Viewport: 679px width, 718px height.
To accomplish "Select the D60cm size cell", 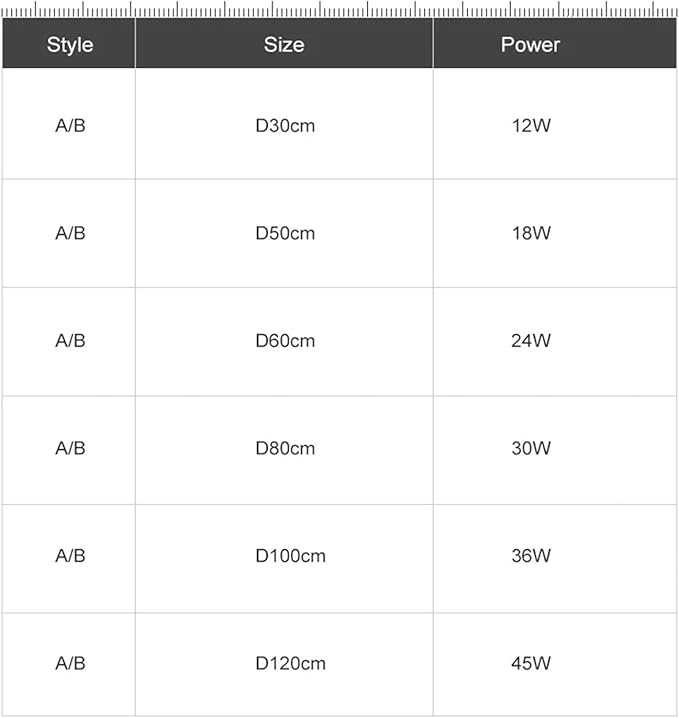I will [285, 341].
